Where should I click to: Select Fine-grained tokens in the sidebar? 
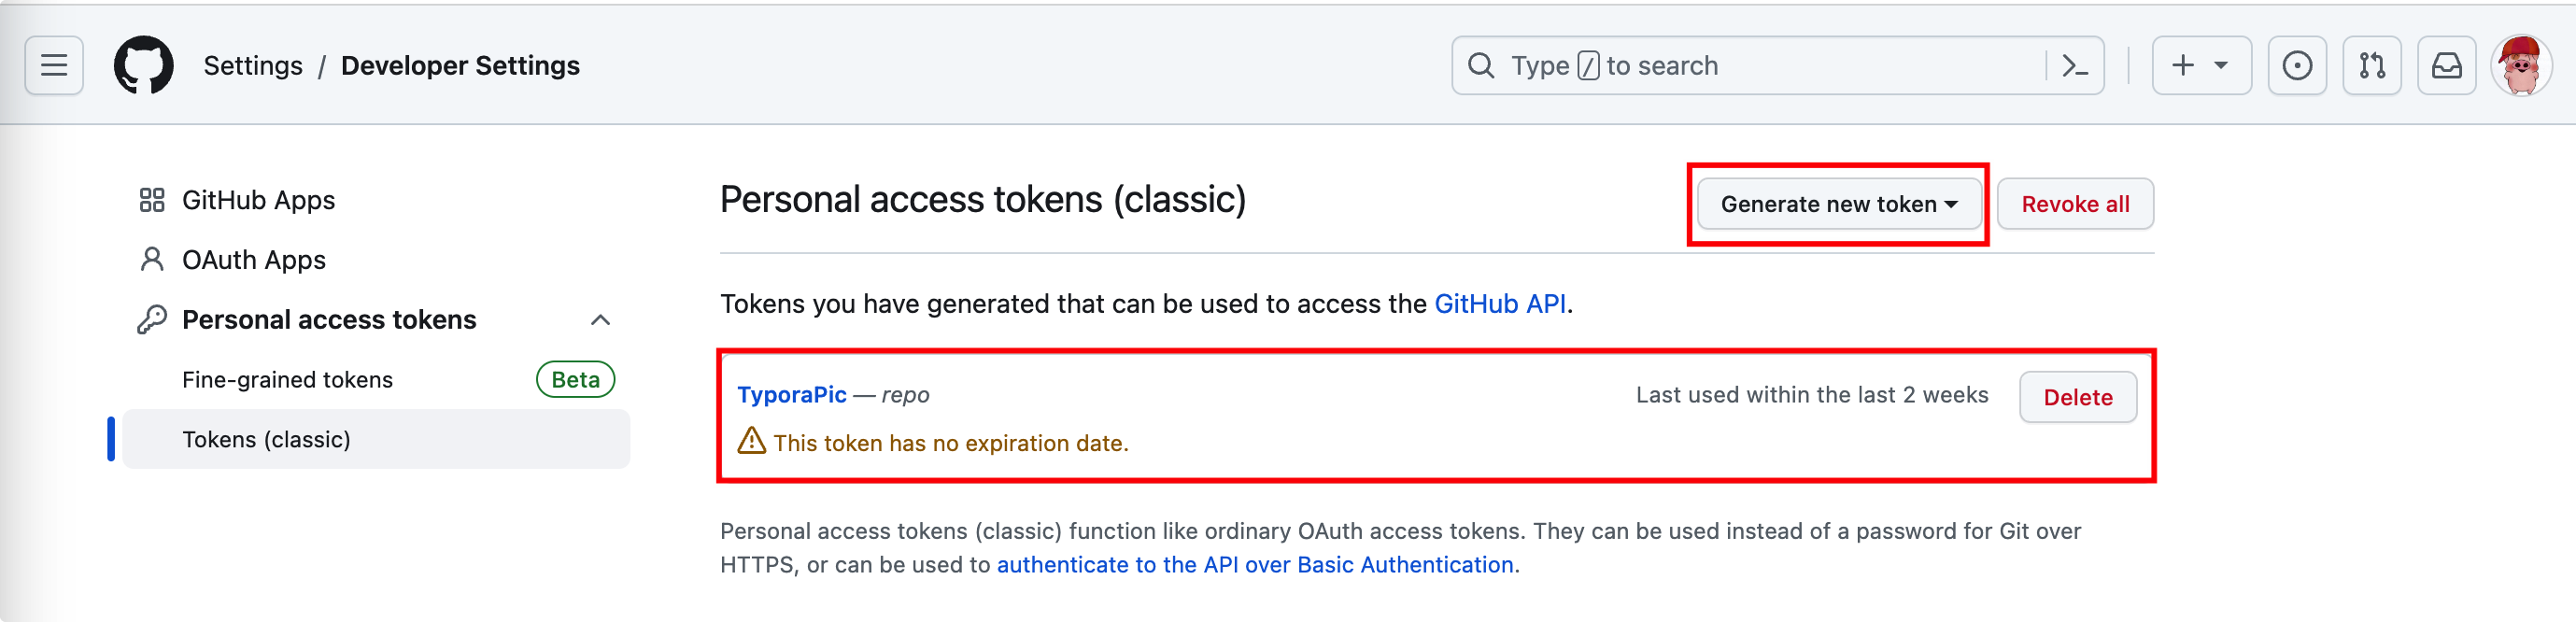[287, 380]
